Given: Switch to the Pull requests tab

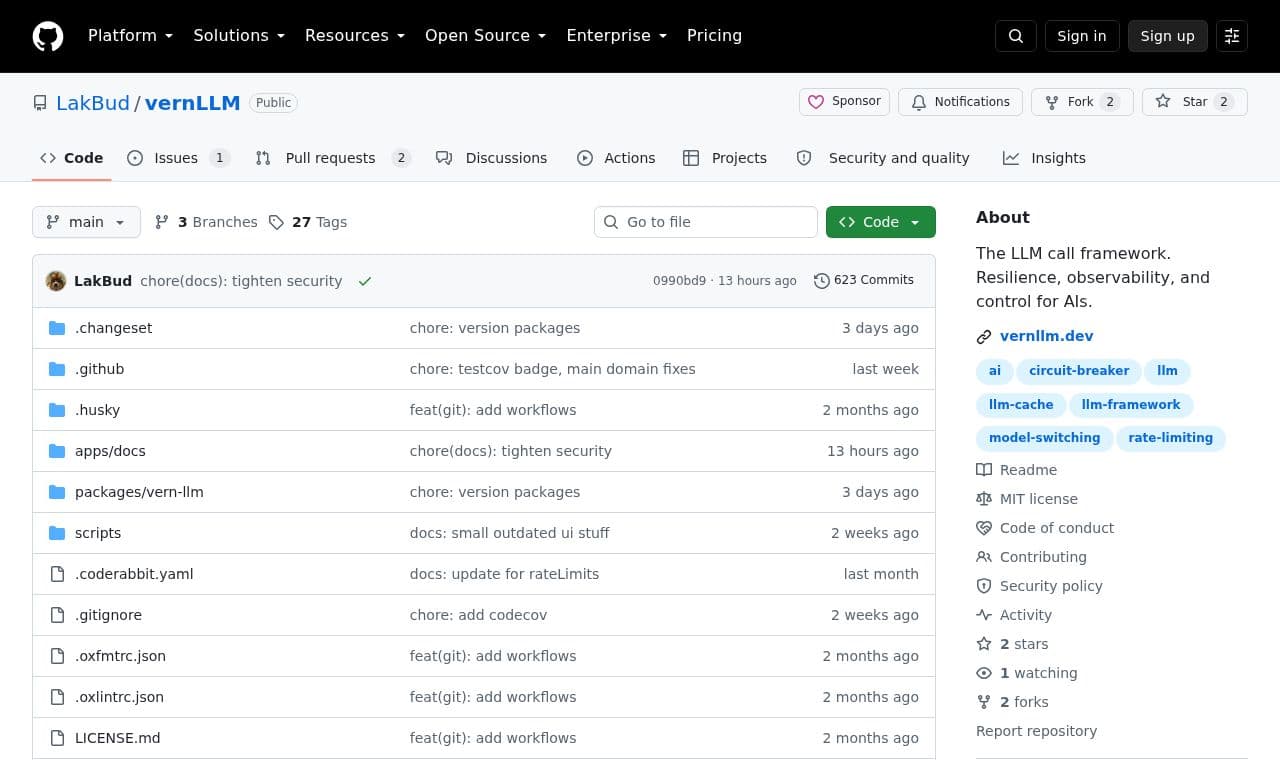Looking at the screenshot, I should pyautogui.click(x=333, y=158).
